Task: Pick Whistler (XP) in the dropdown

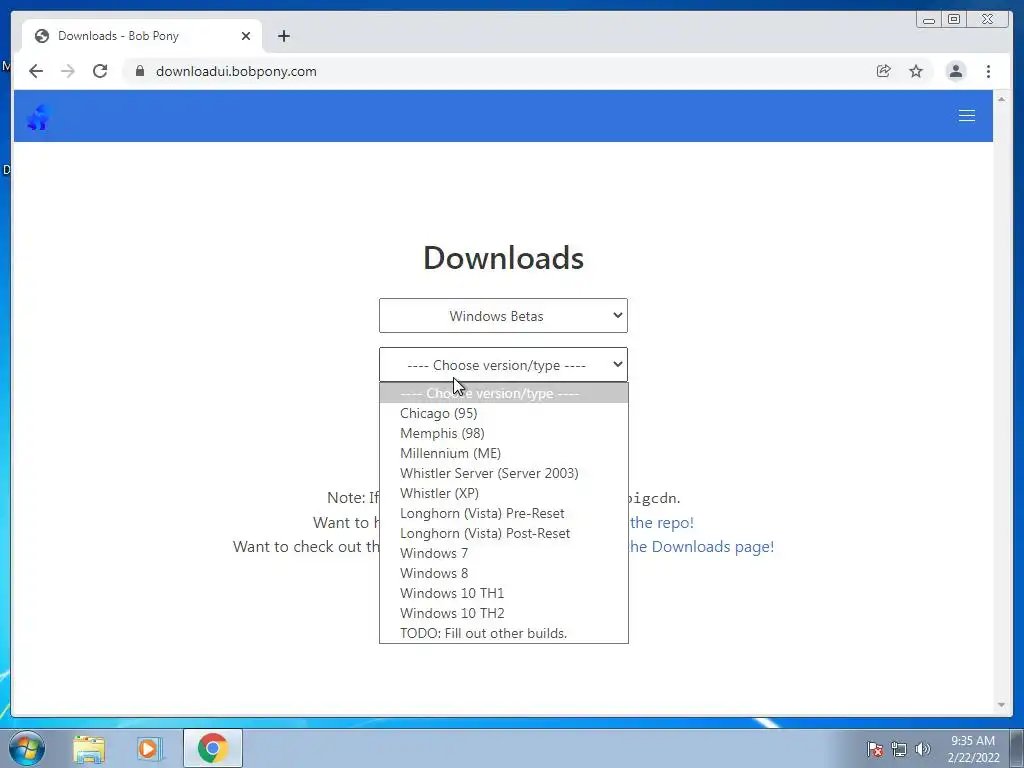Action: pos(504,493)
